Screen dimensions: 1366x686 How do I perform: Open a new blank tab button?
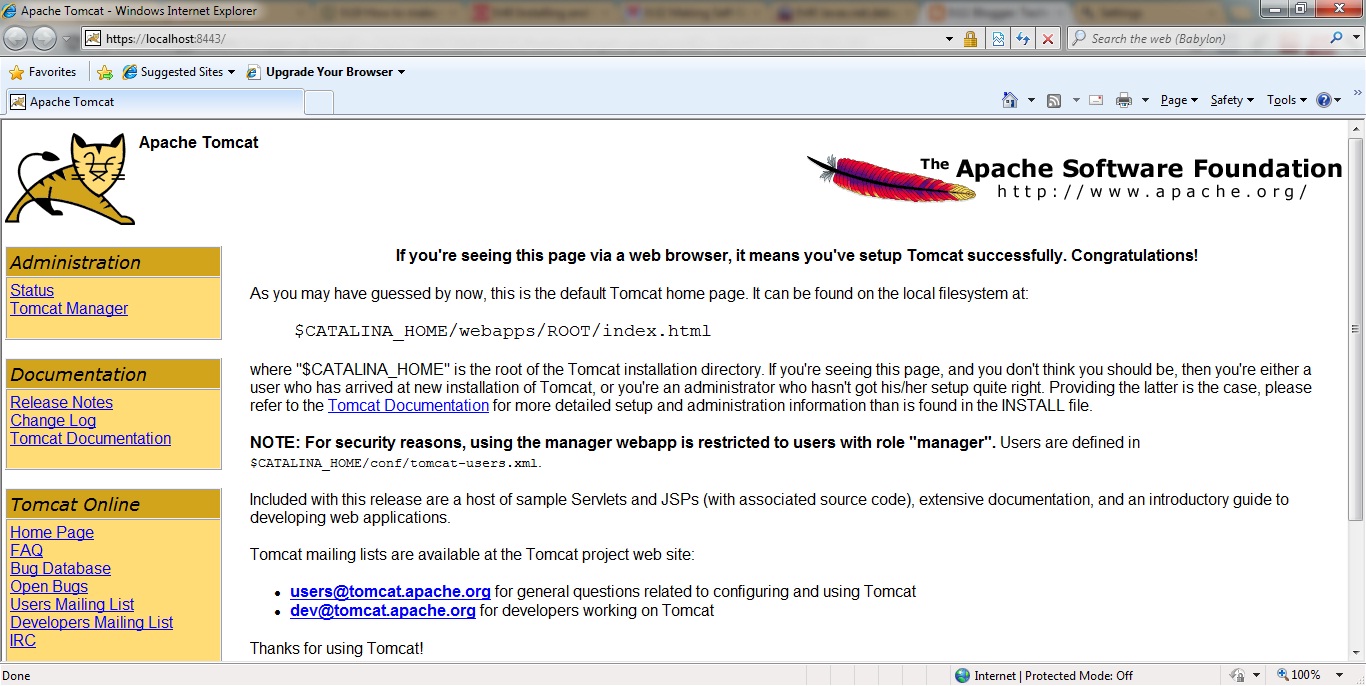[x=318, y=102]
